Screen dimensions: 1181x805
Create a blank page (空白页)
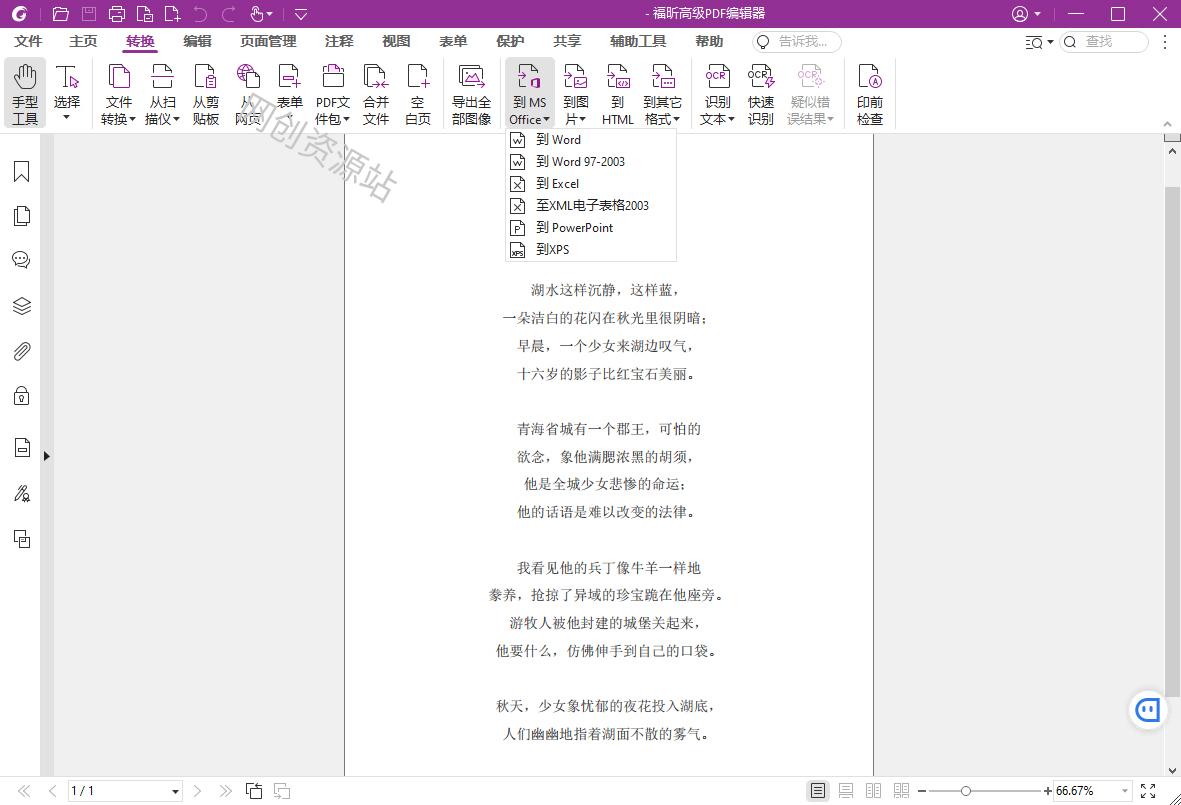417,93
